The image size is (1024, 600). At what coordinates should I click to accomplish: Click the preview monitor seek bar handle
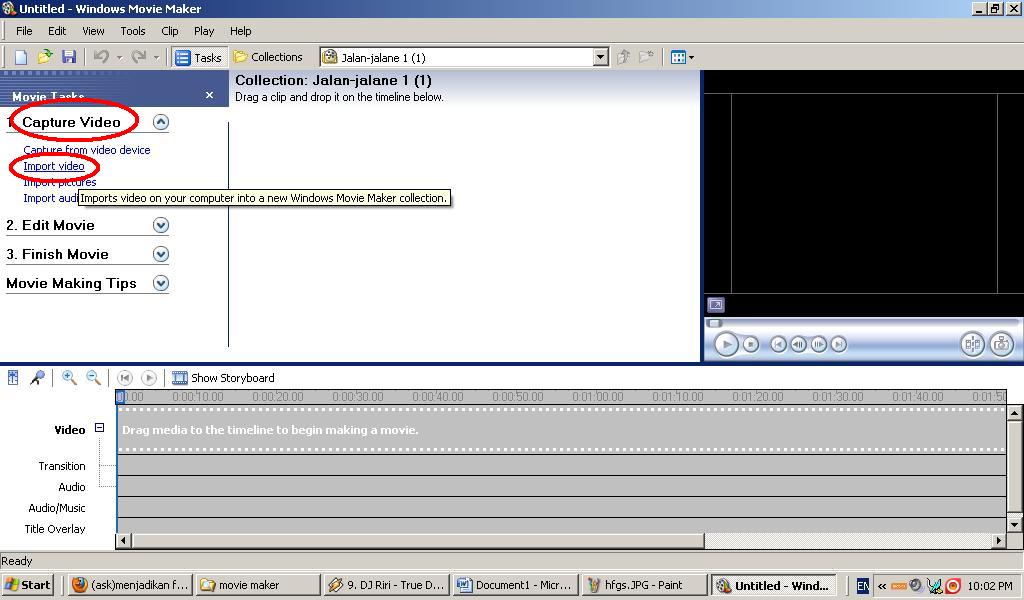714,323
